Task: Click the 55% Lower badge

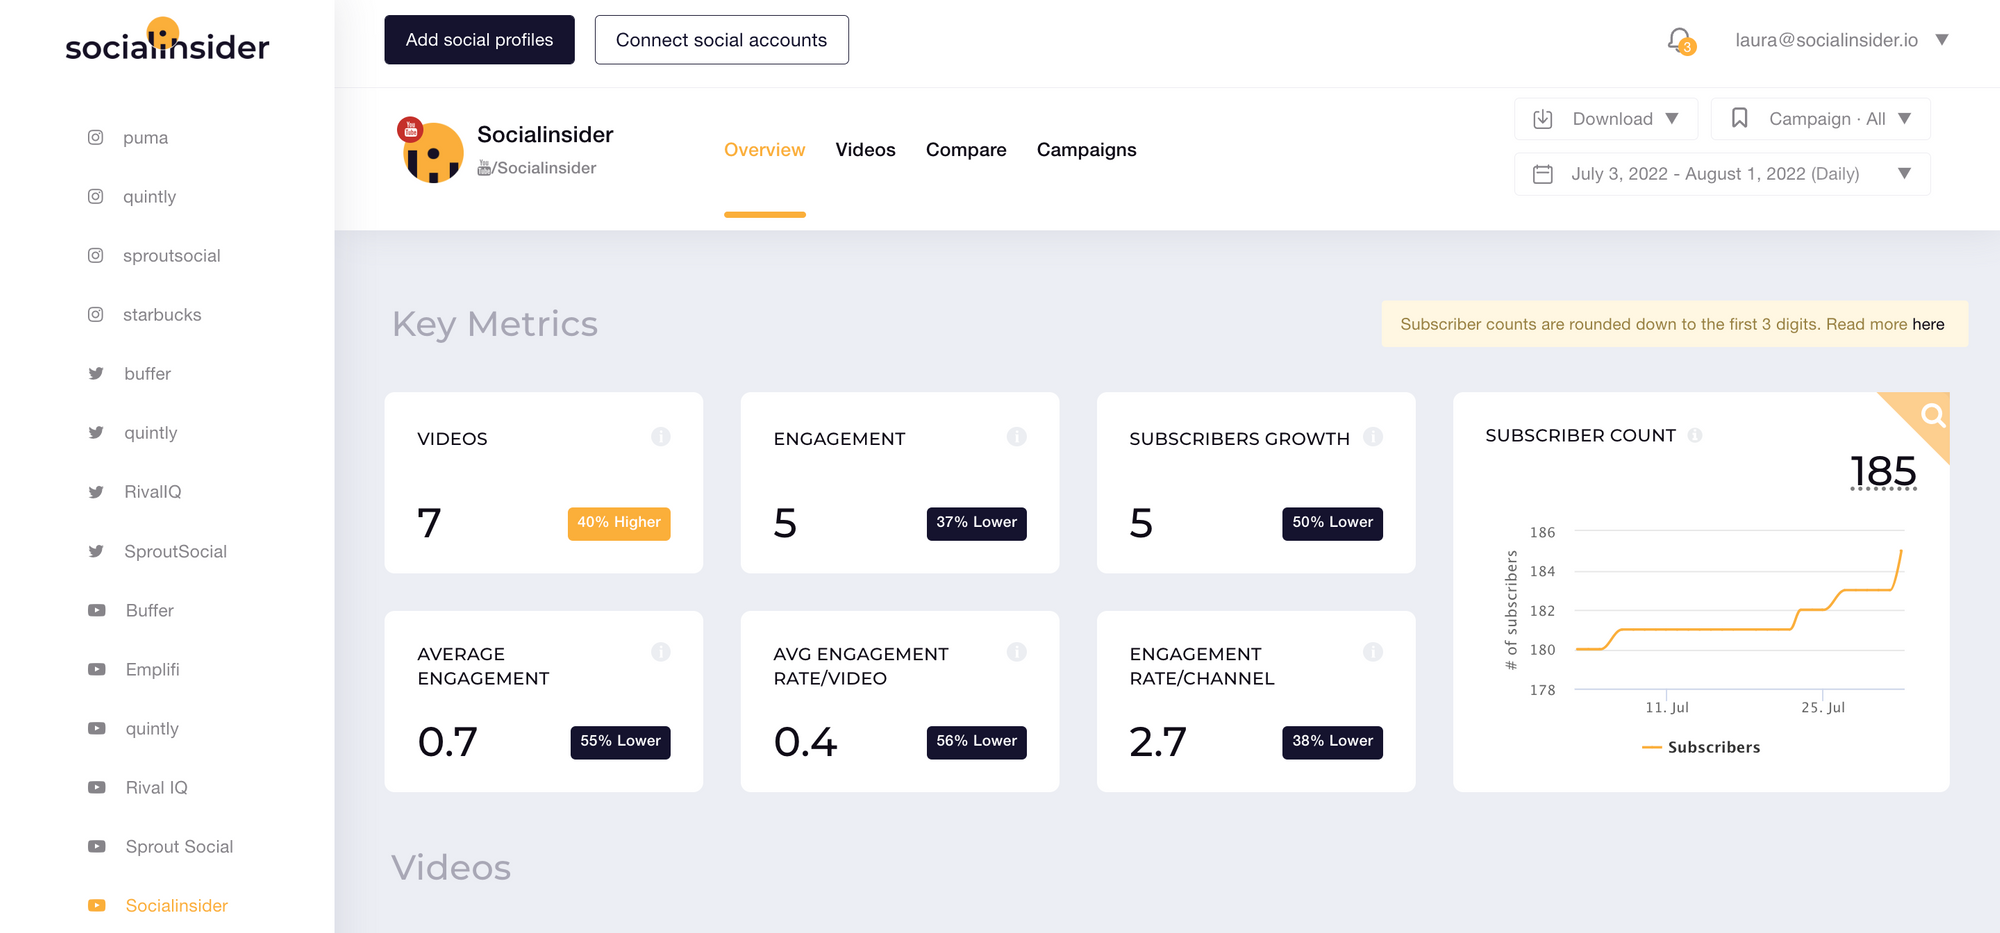Action: [x=621, y=742]
